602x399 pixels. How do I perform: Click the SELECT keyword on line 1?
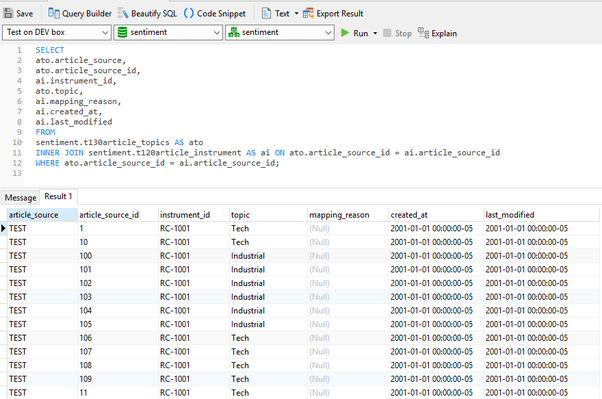point(50,50)
